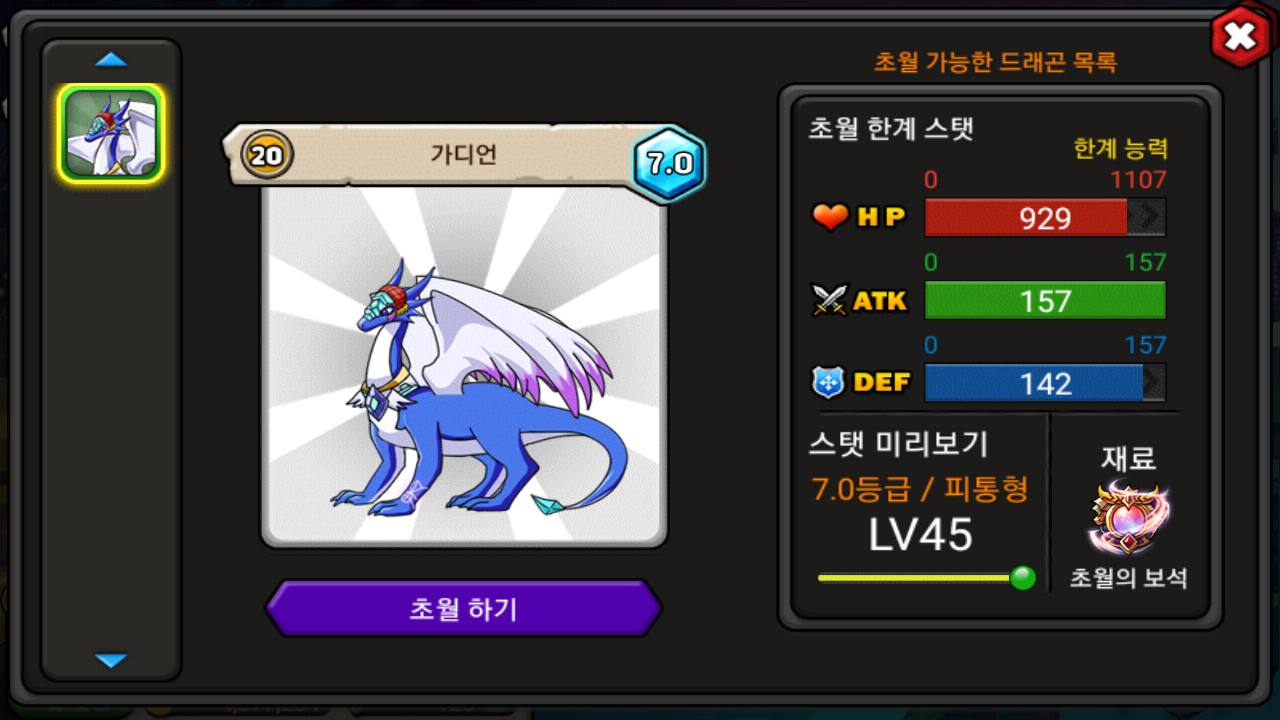Click the blue DEF bar showing 142
Image resolution: width=1280 pixels, height=720 pixels.
[1045, 383]
